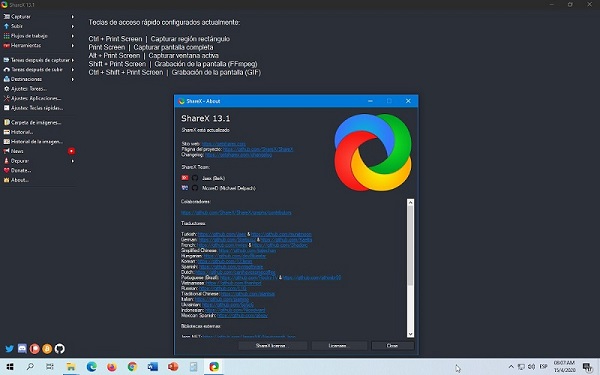Click the ShareX license button
This screenshot has width=600, height=375.
272,346
